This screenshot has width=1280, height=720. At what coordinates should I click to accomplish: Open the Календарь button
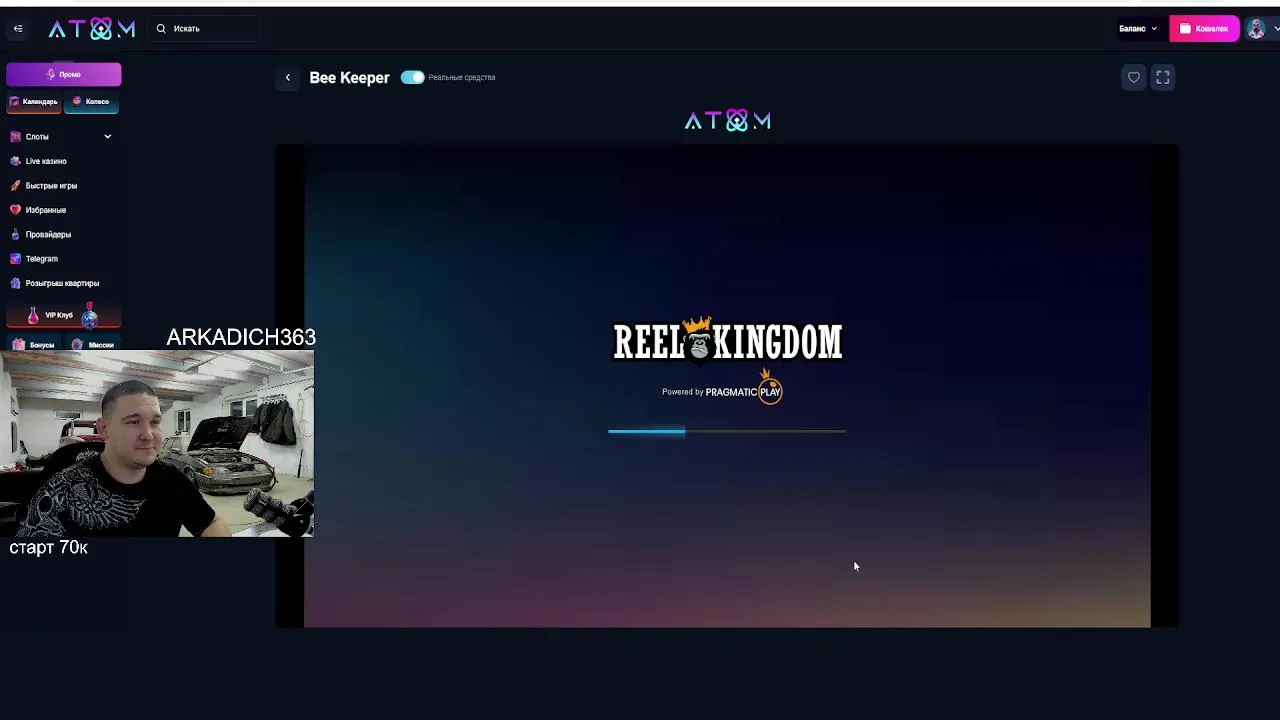pyautogui.click(x=34, y=102)
